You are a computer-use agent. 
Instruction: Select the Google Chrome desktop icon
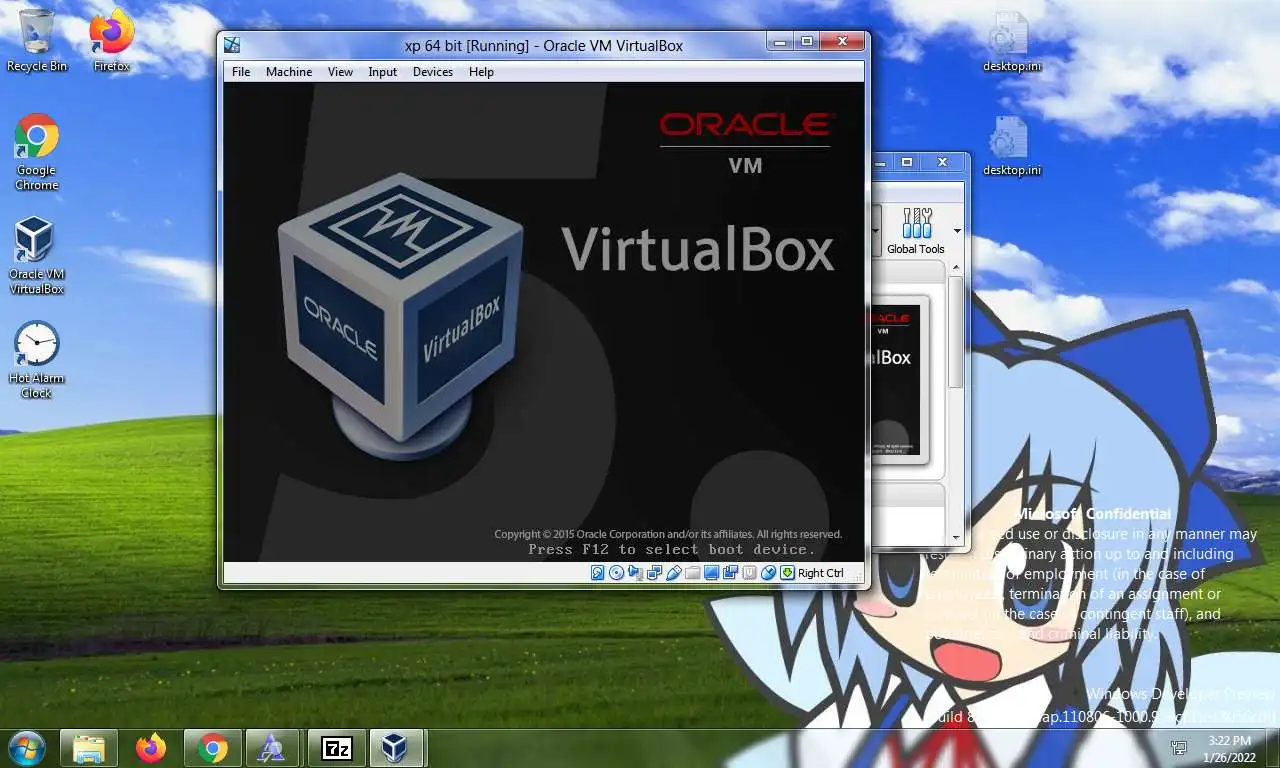[x=37, y=152]
